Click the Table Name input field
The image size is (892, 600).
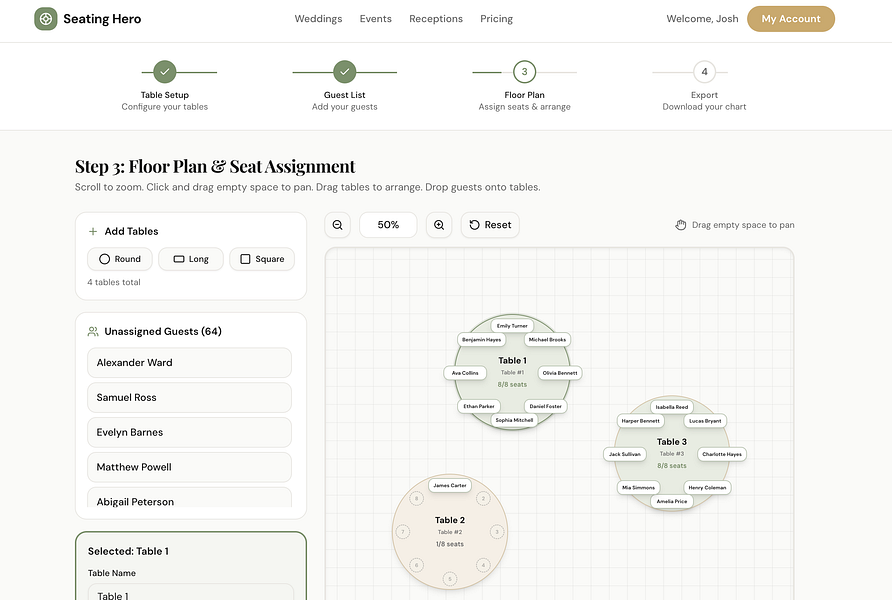(x=191, y=592)
